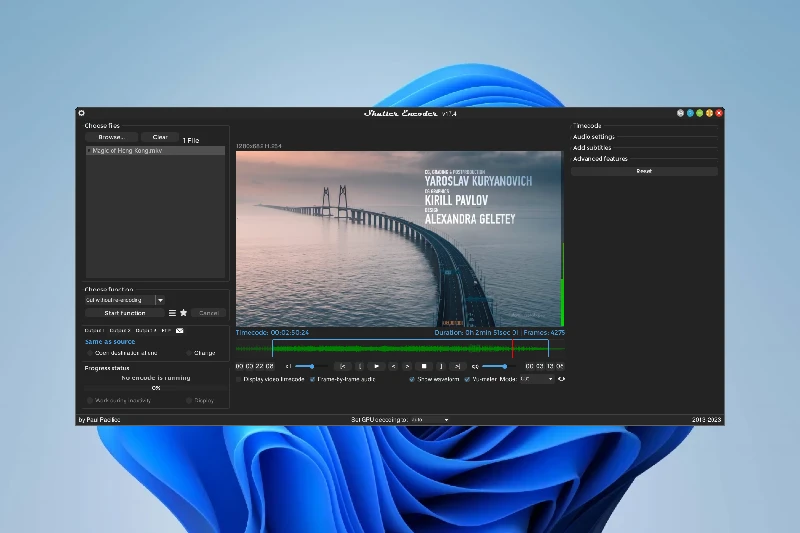Image resolution: width=800 pixels, height=533 pixels.
Task: Play the video preview
Action: pyautogui.click(x=377, y=366)
